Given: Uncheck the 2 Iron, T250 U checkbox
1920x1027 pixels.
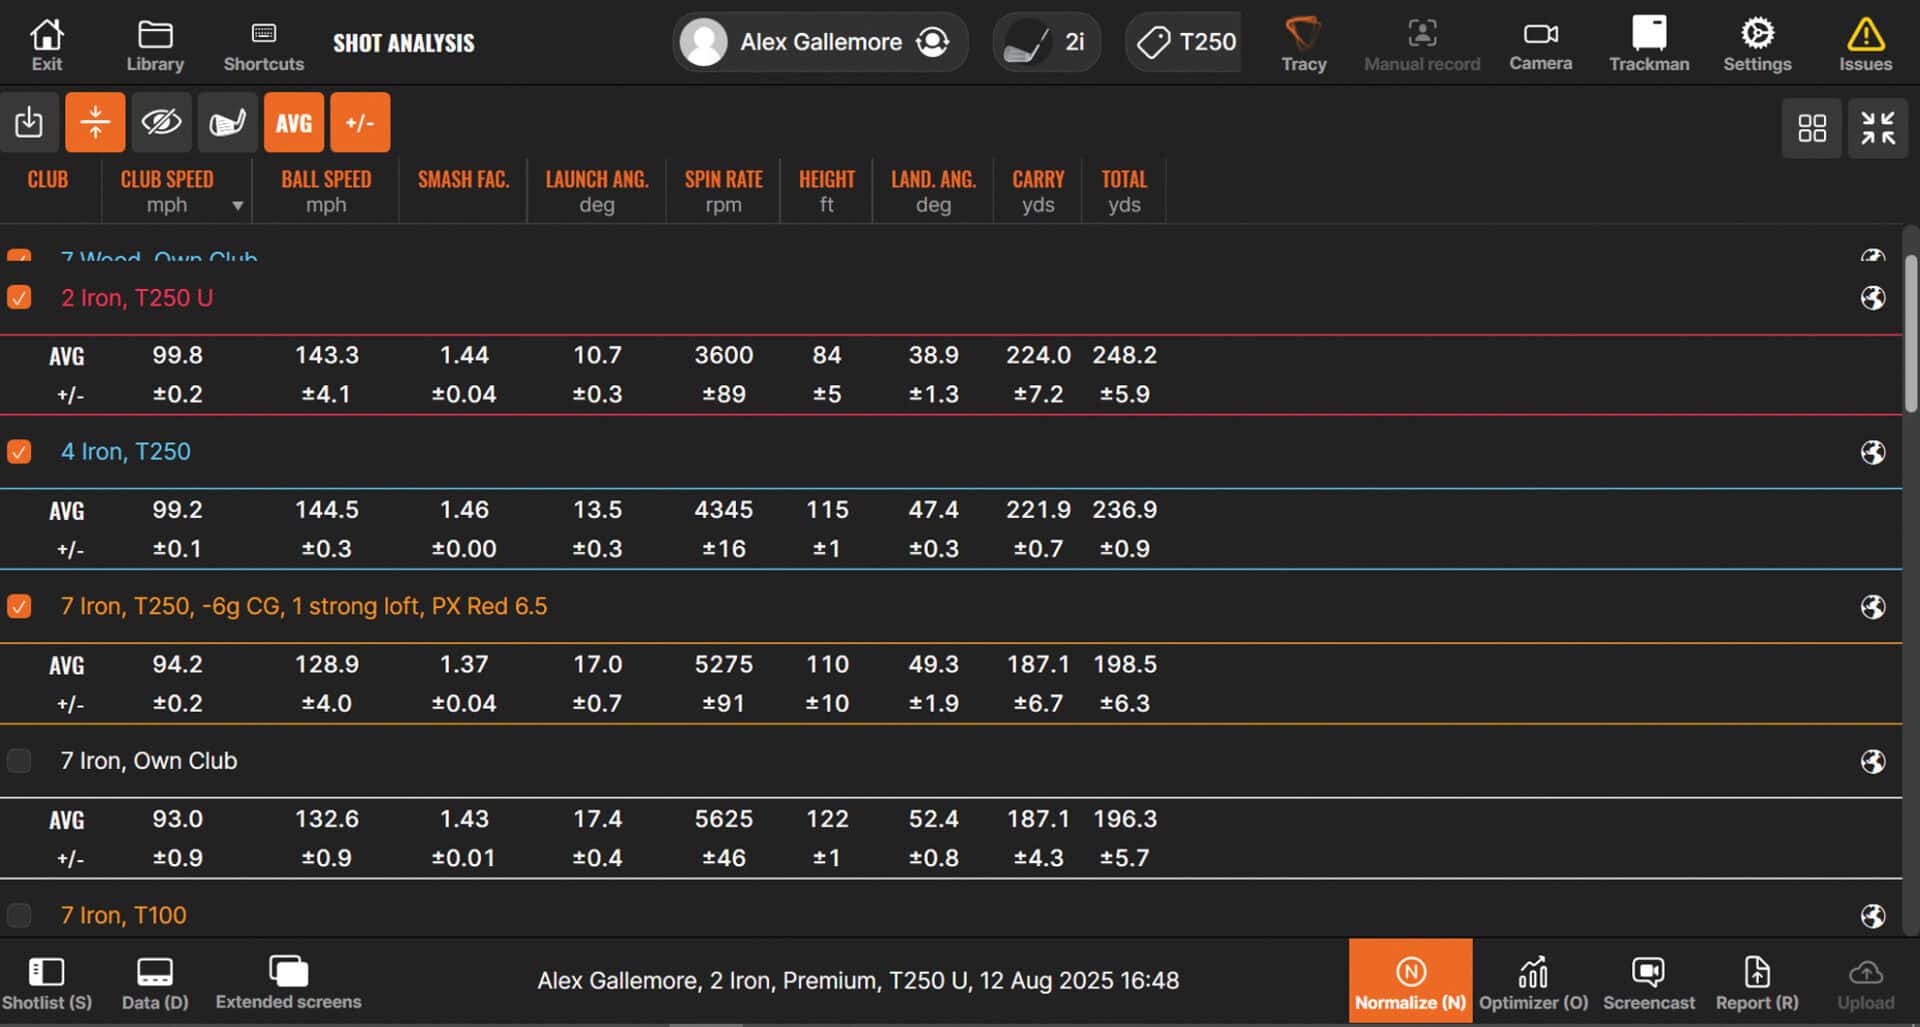Looking at the screenshot, I should (x=19, y=298).
